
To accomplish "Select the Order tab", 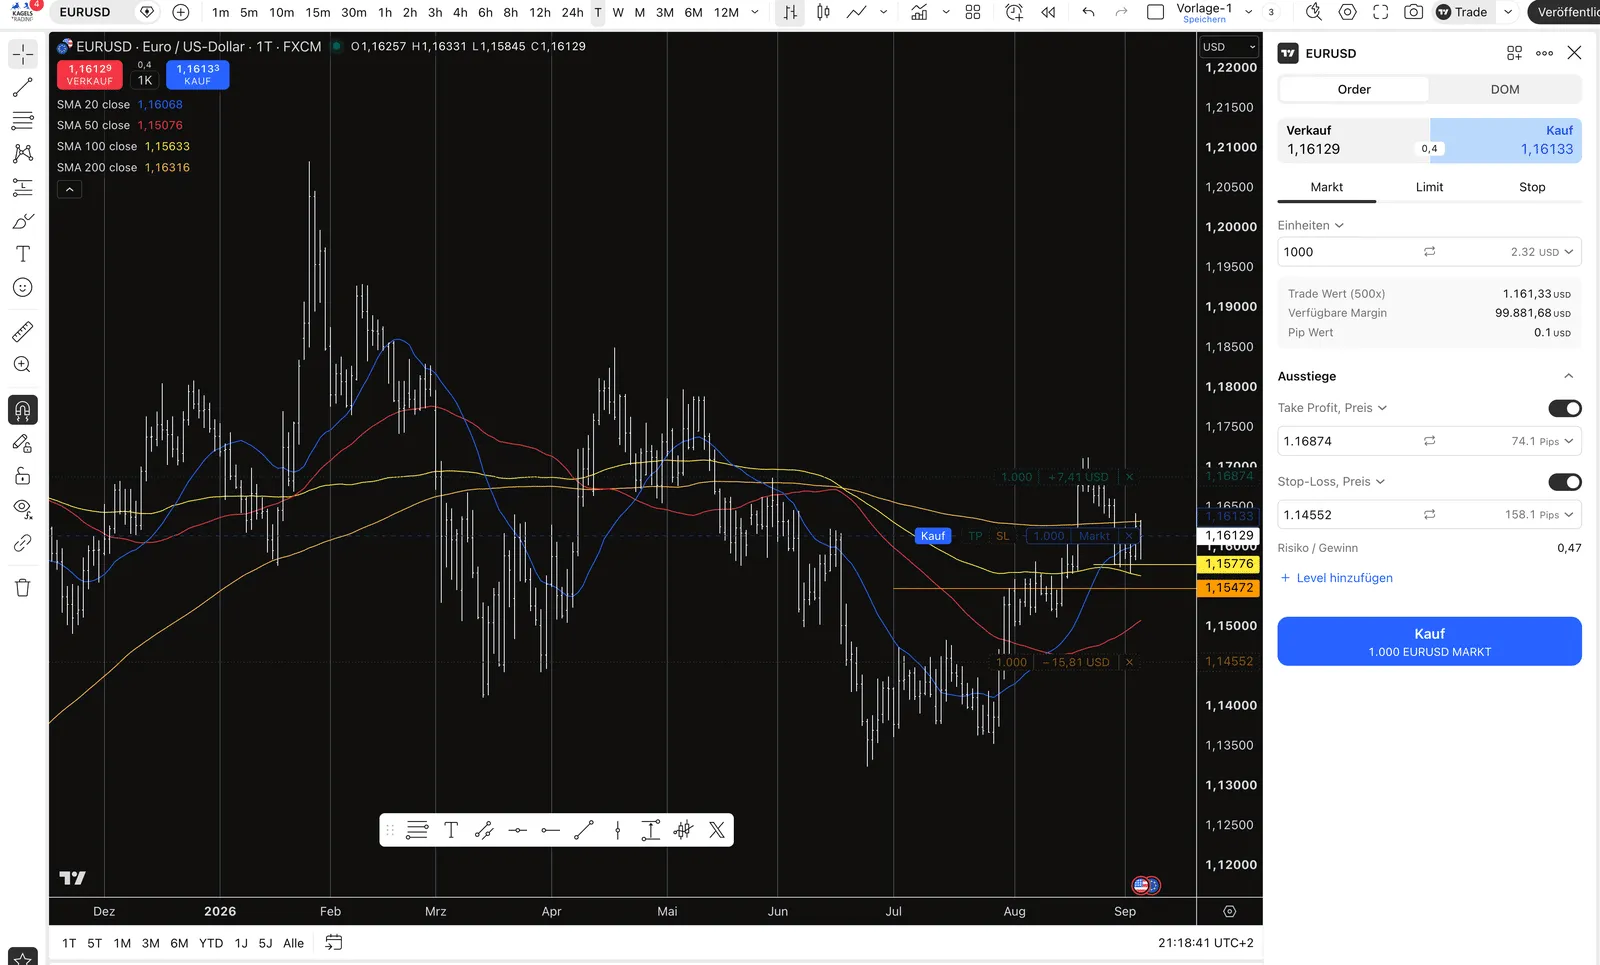I will click(x=1354, y=89).
